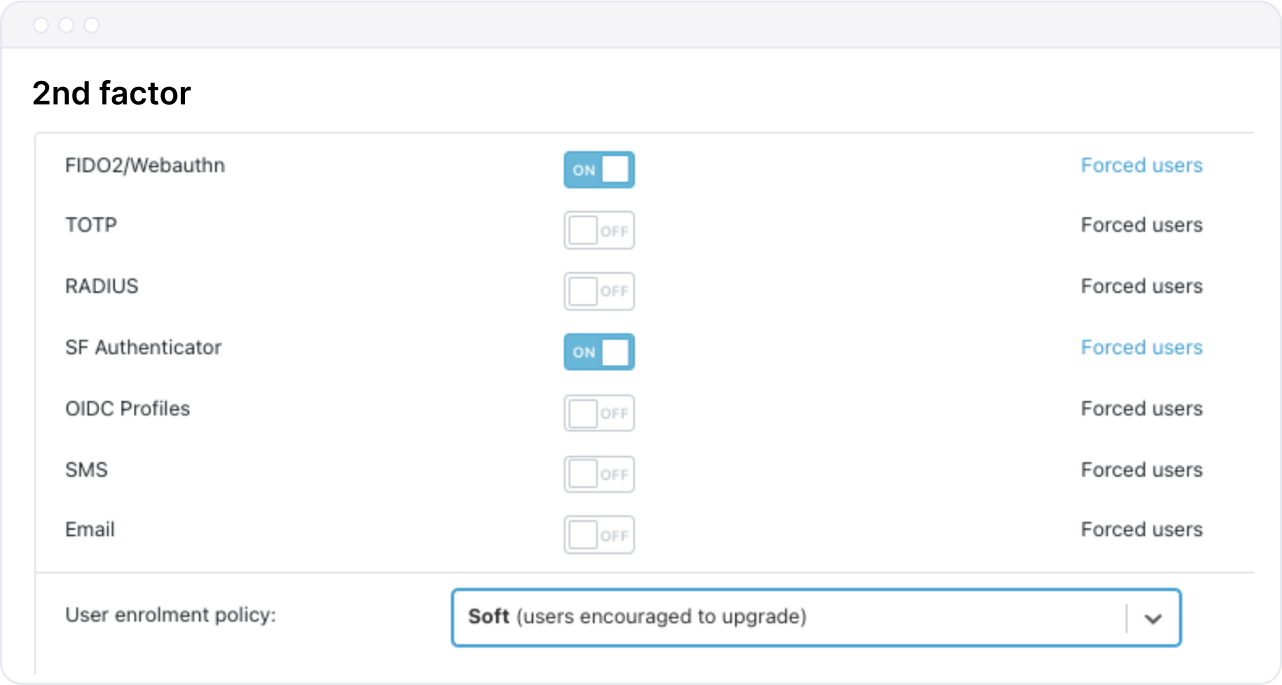1282x685 pixels.
Task: Click the red close window dot
Action: [41, 25]
